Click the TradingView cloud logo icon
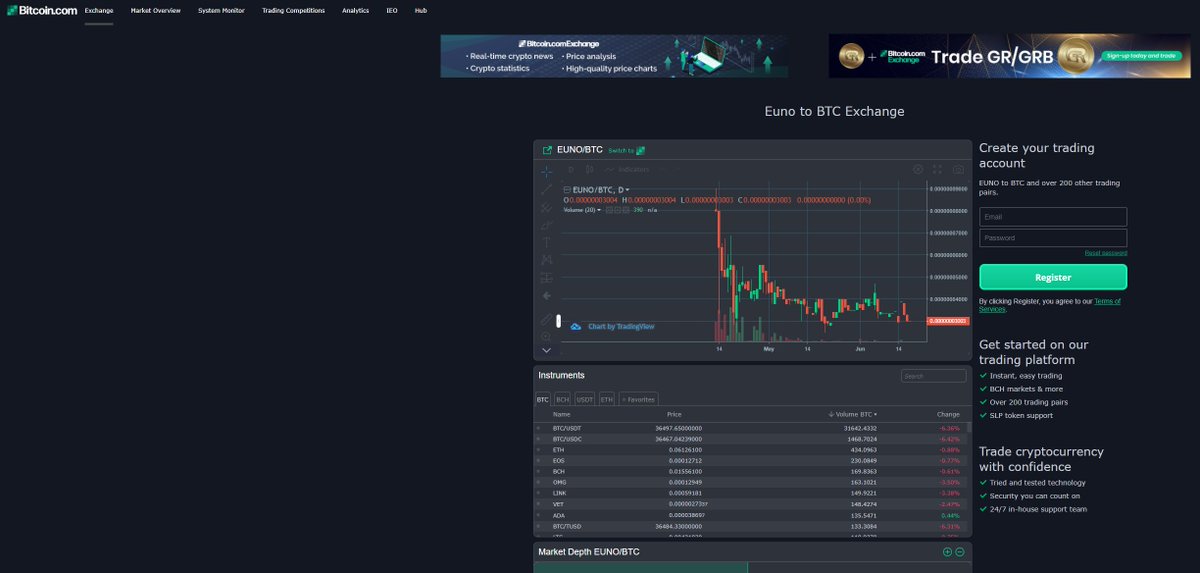The height and width of the screenshot is (573, 1200). 576,327
